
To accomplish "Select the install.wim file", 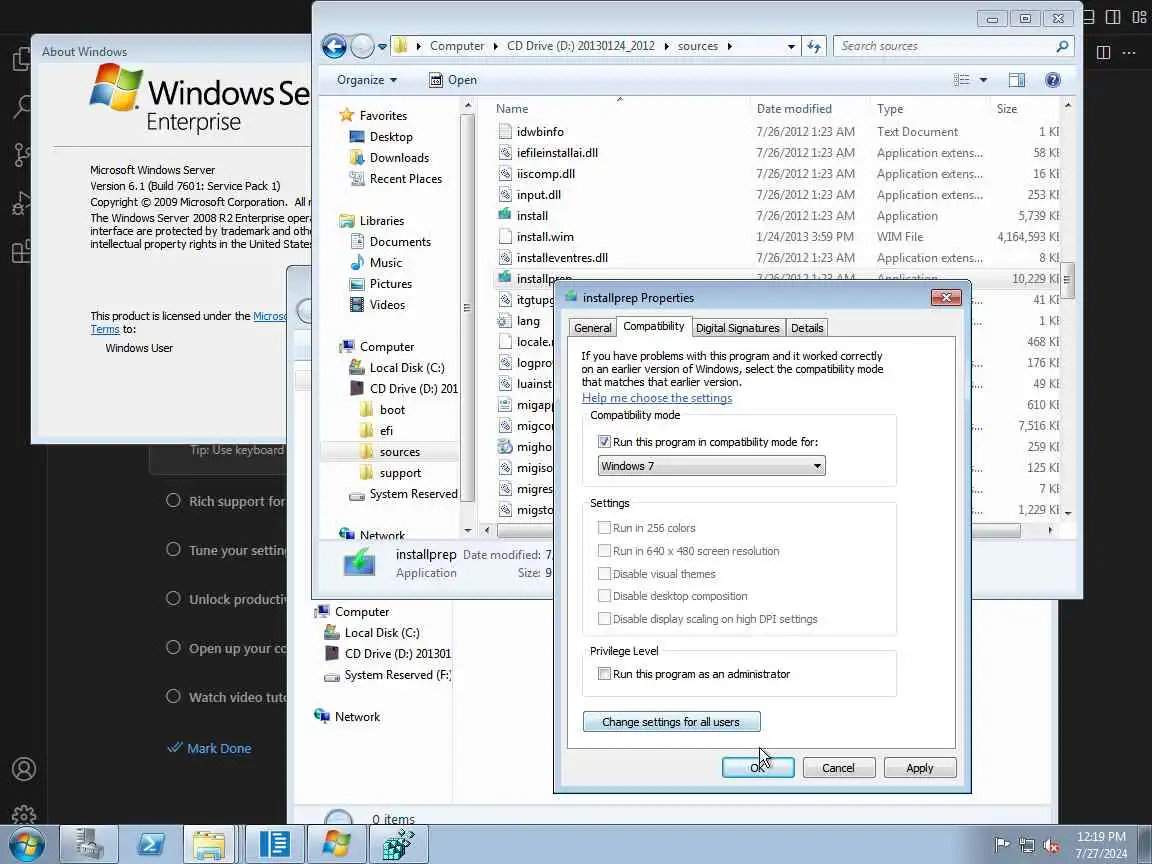I will [x=545, y=237].
